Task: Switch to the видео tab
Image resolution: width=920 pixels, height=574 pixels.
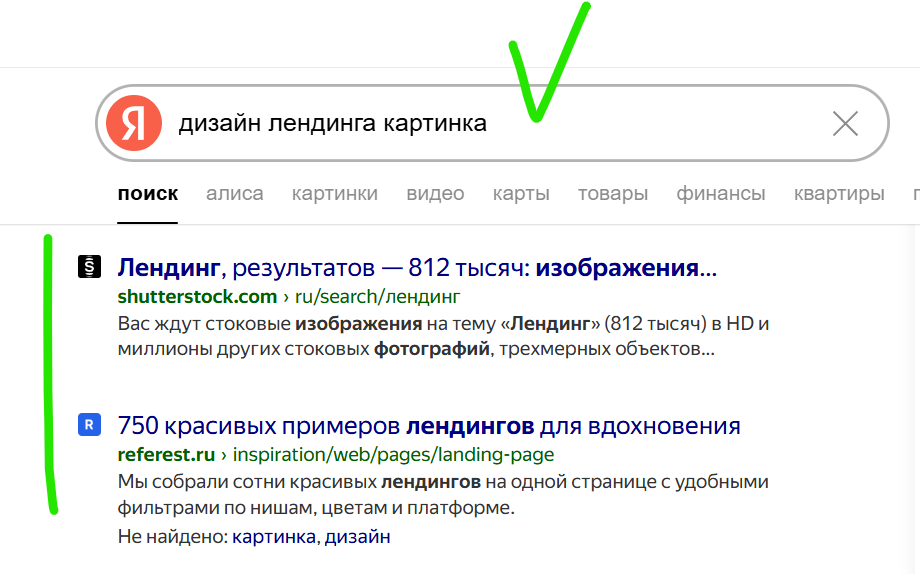Action: [x=435, y=193]
